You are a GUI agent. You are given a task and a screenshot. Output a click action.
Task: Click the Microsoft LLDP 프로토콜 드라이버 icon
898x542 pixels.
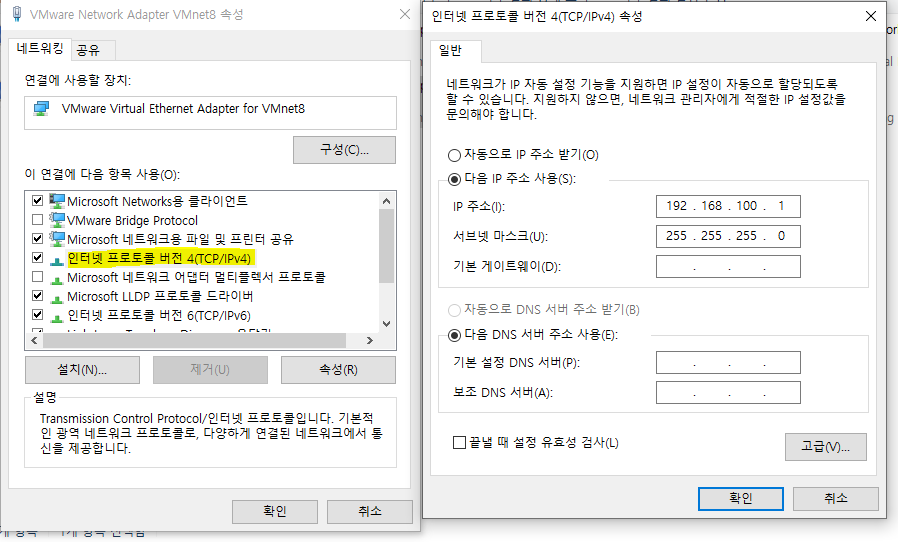pos(57,299)
